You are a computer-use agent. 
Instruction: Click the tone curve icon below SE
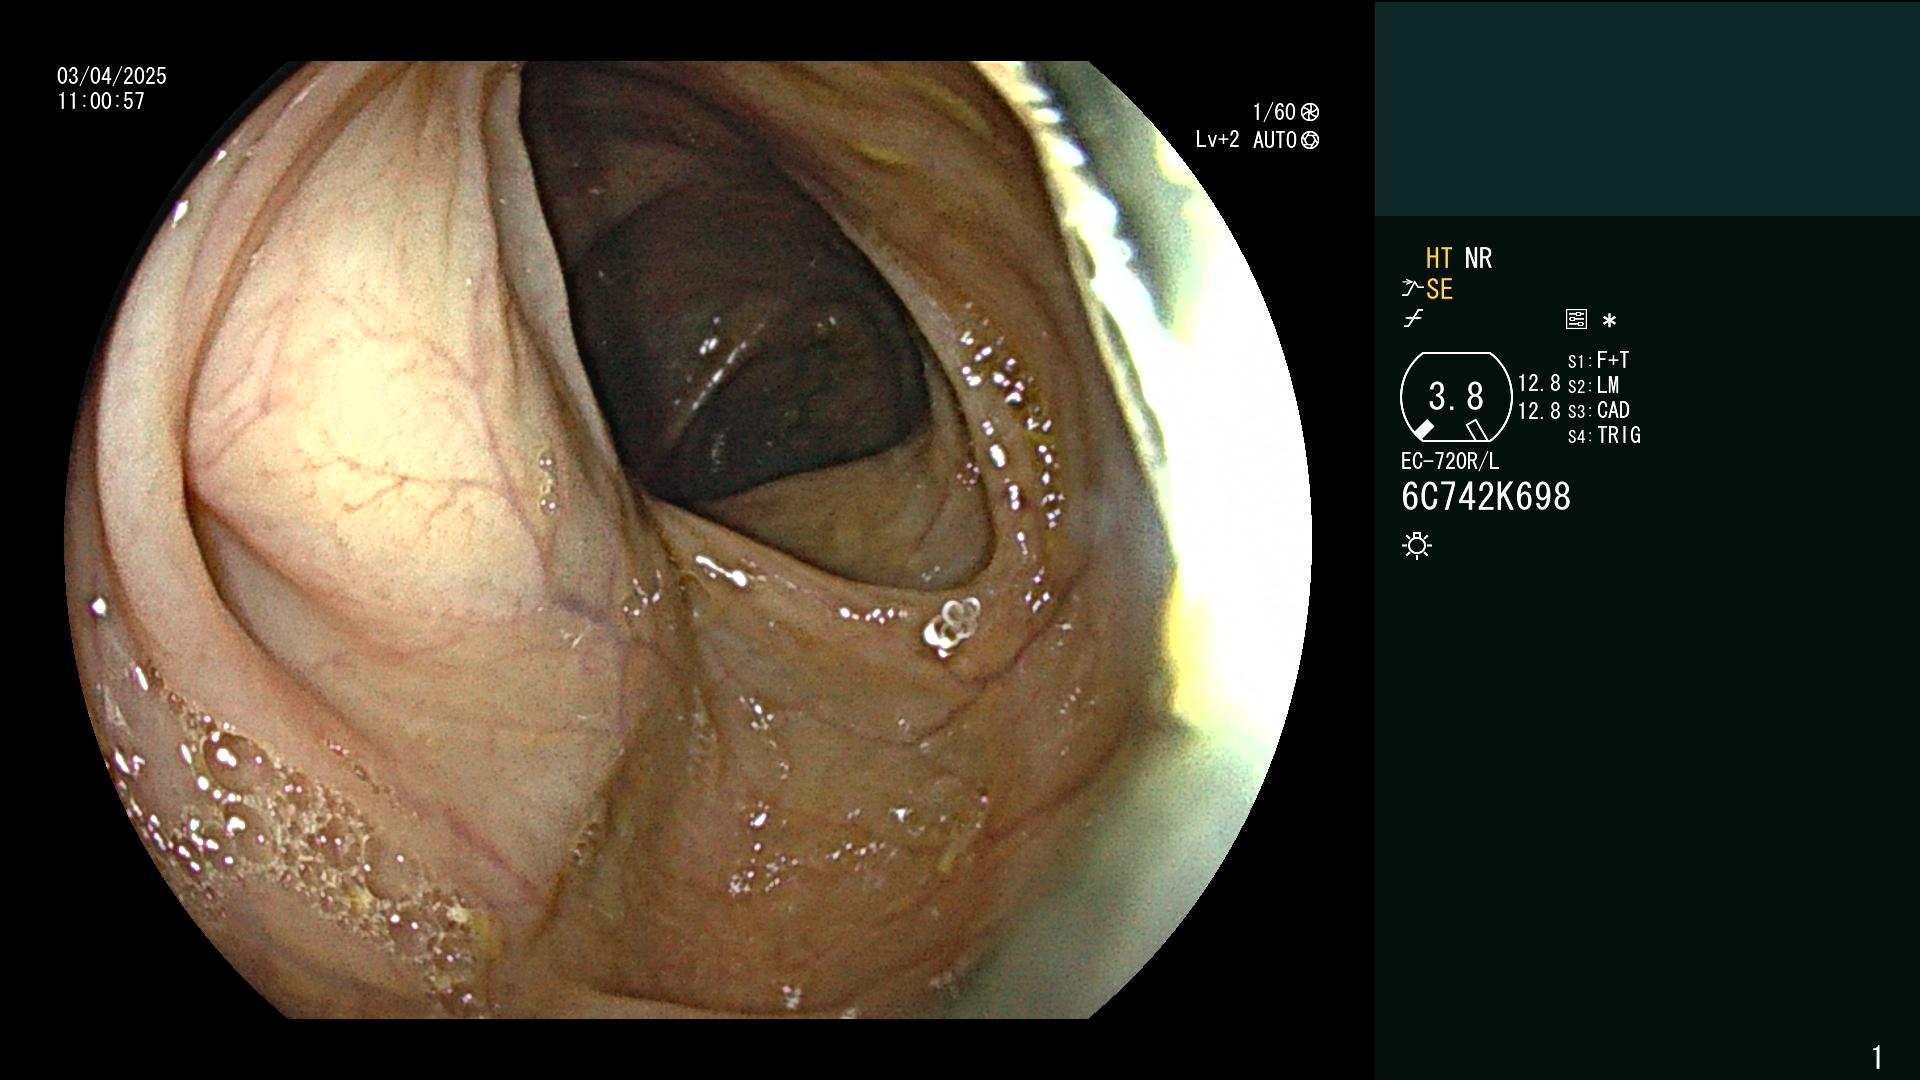(1413, 320)
